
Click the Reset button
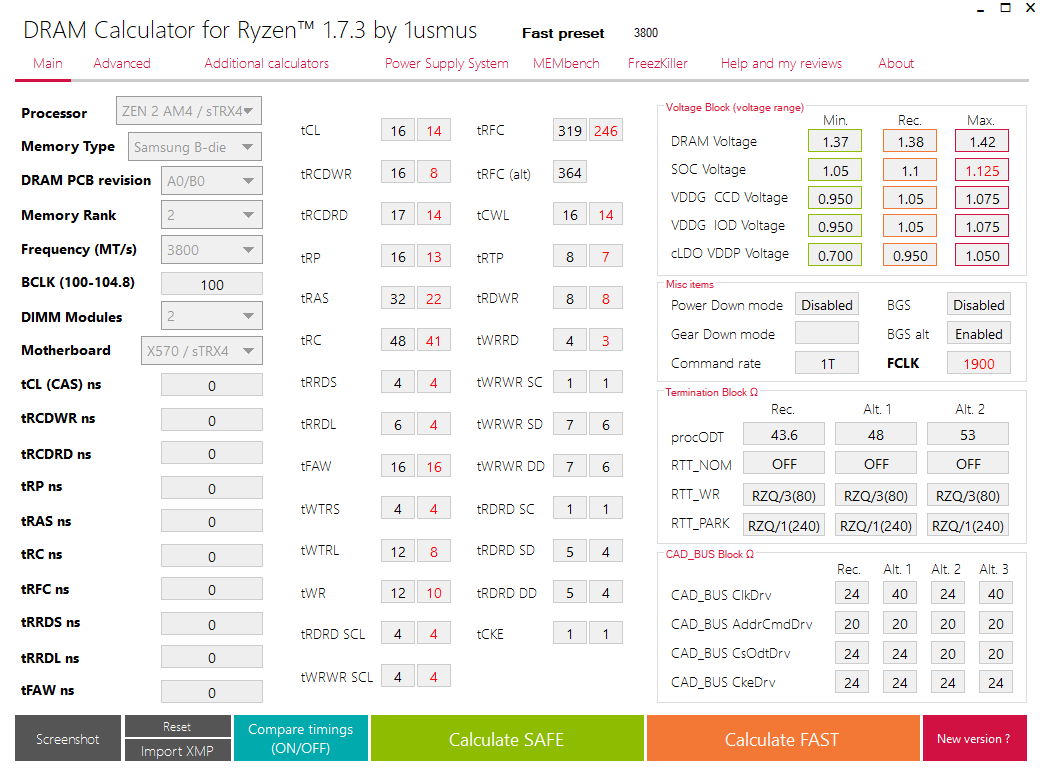click(x=177, y=726)
